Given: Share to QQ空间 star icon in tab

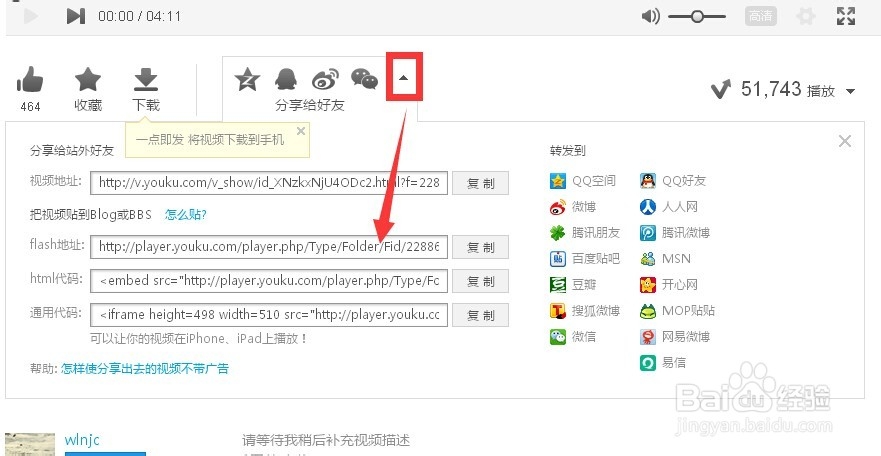Looking at the screenshot, I should (x=247, y=79).
